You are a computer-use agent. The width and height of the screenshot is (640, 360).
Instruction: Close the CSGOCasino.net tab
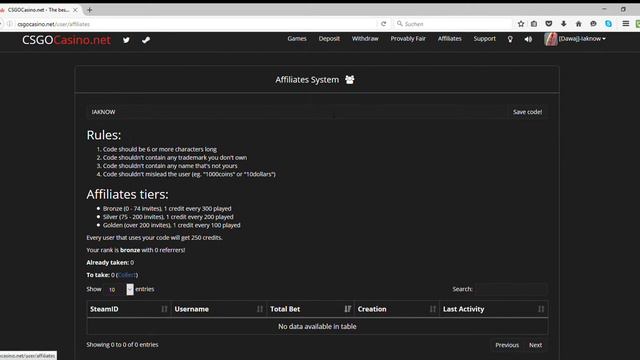point(75,10)
